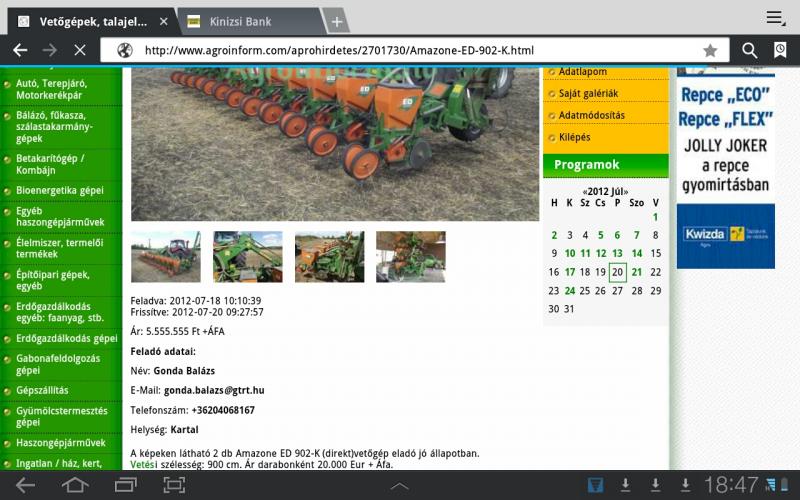Open the first download notification arrow
Image resolution: width=800 pixels, height=500 pixels.
click(625, 485)
